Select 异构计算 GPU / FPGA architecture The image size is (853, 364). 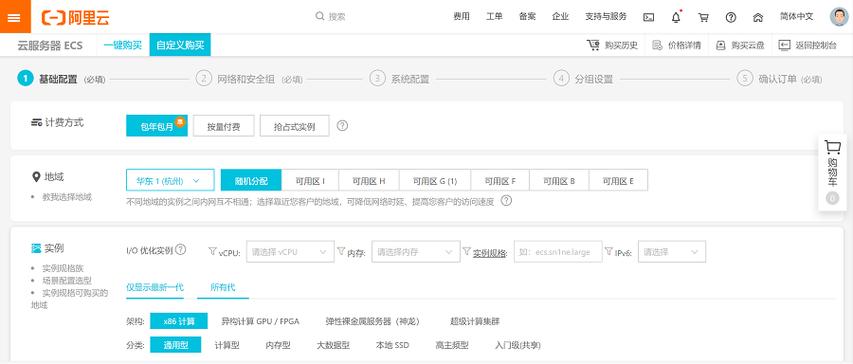[260, 321]
